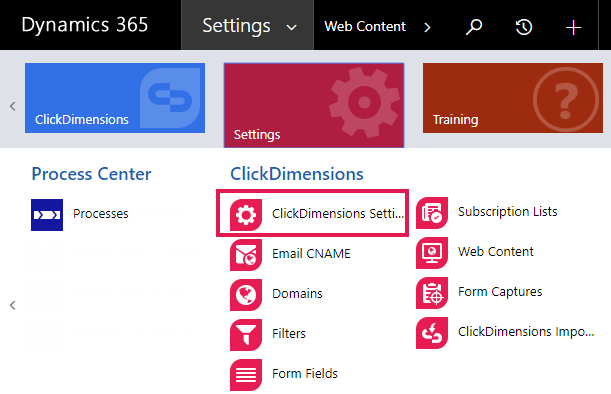
Task: Expand the Settings dropdown chevron
Action: click(x=291, y=28)
